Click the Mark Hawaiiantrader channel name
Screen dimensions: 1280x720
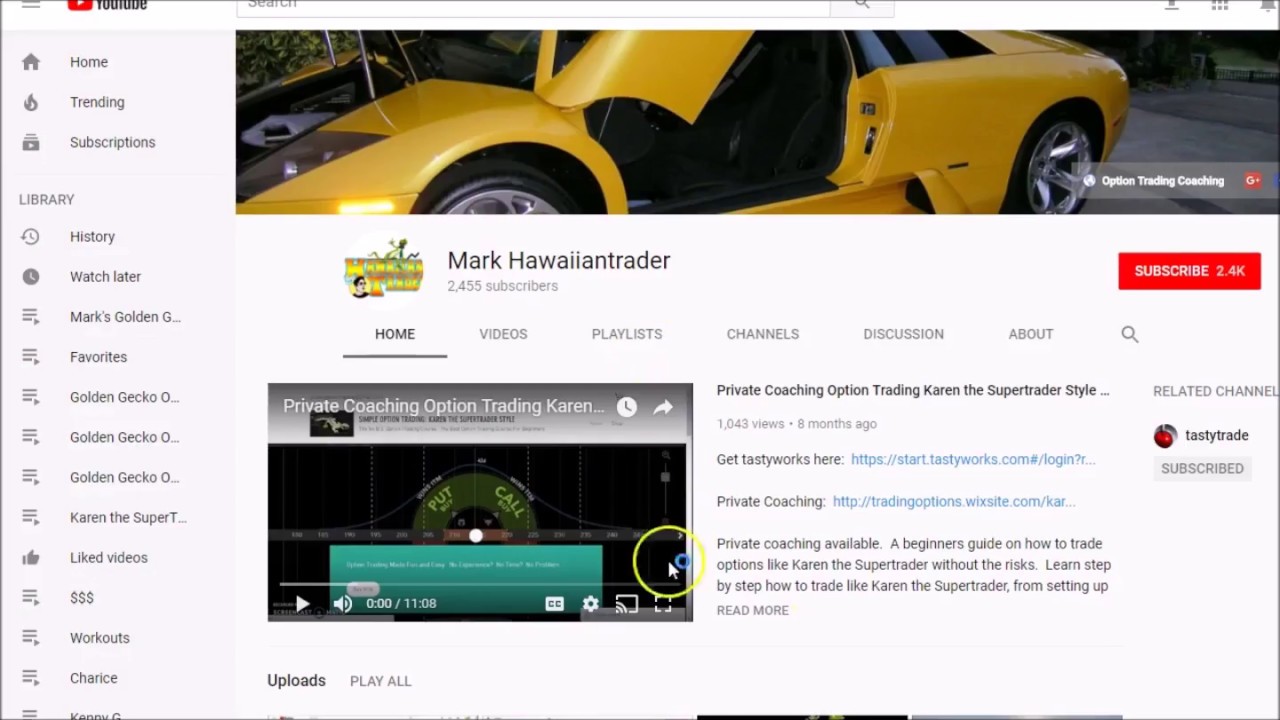(558, 260)
